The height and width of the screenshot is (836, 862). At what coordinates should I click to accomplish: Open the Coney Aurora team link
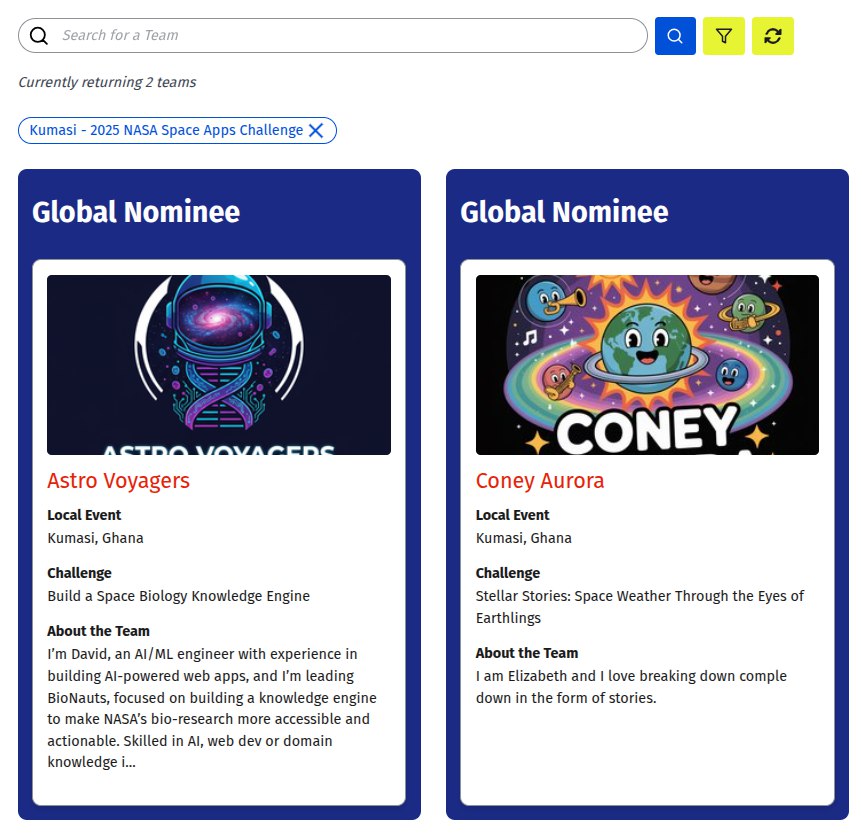(540, 480)
